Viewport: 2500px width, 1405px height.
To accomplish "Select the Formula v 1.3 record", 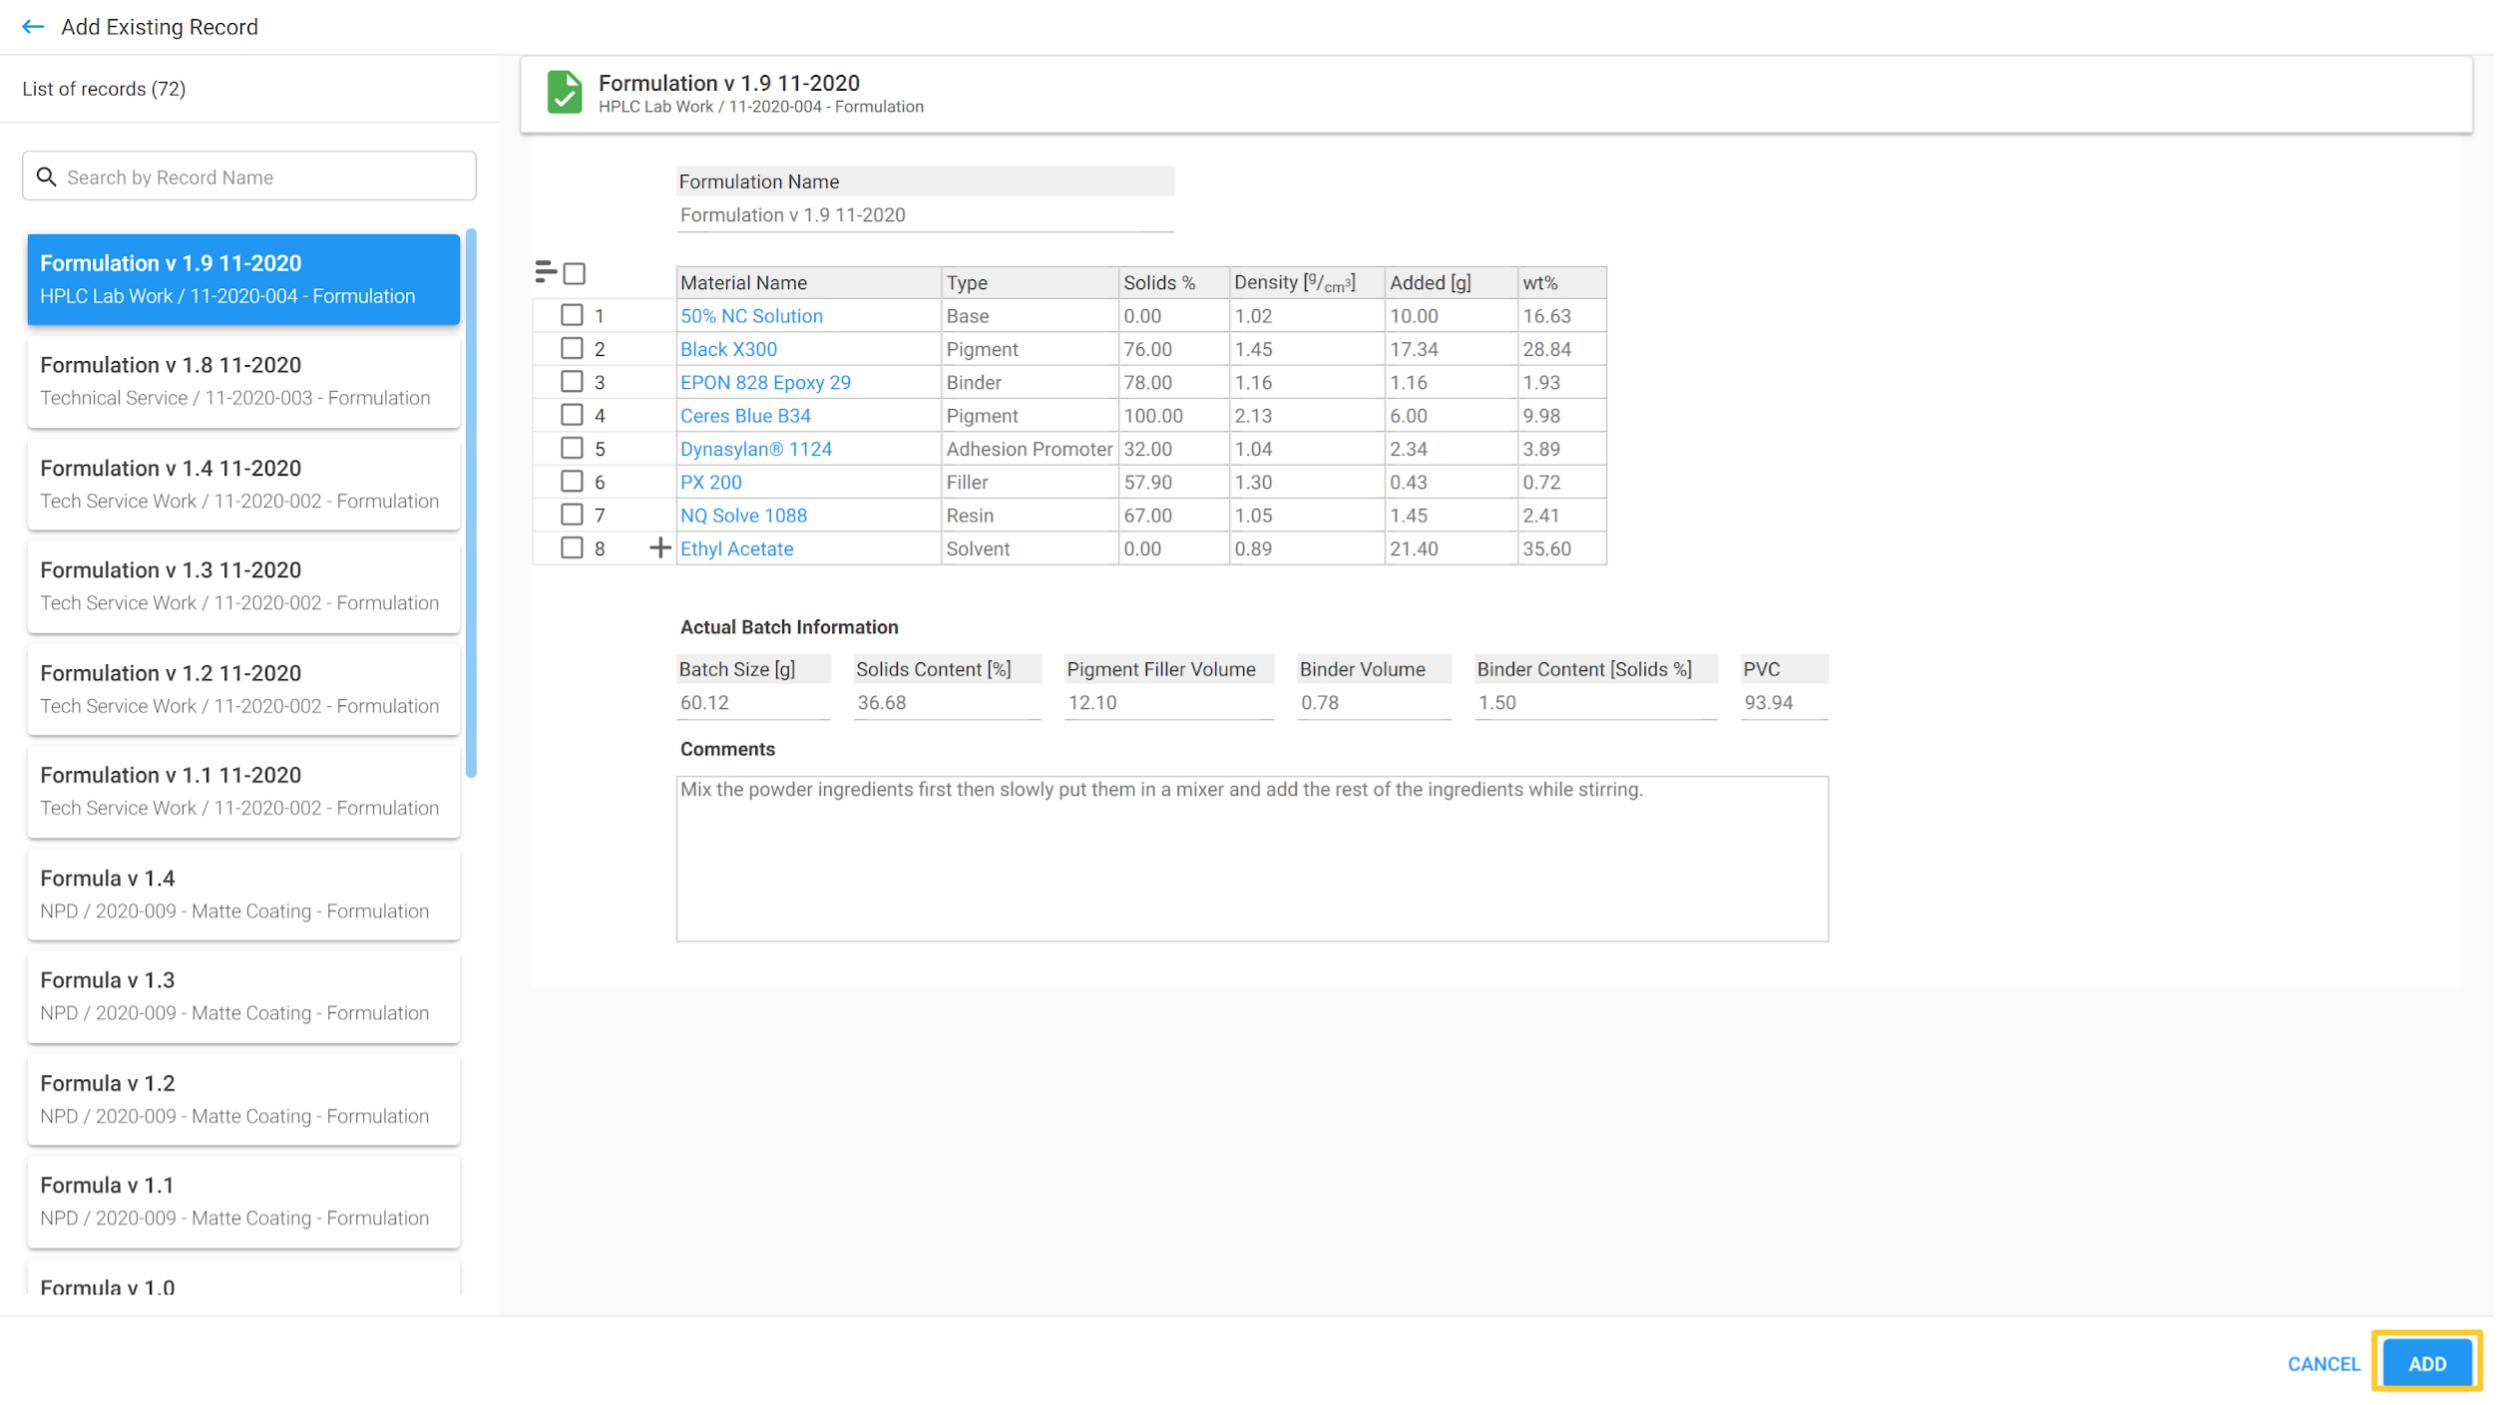I will click(x=244, y=997).
